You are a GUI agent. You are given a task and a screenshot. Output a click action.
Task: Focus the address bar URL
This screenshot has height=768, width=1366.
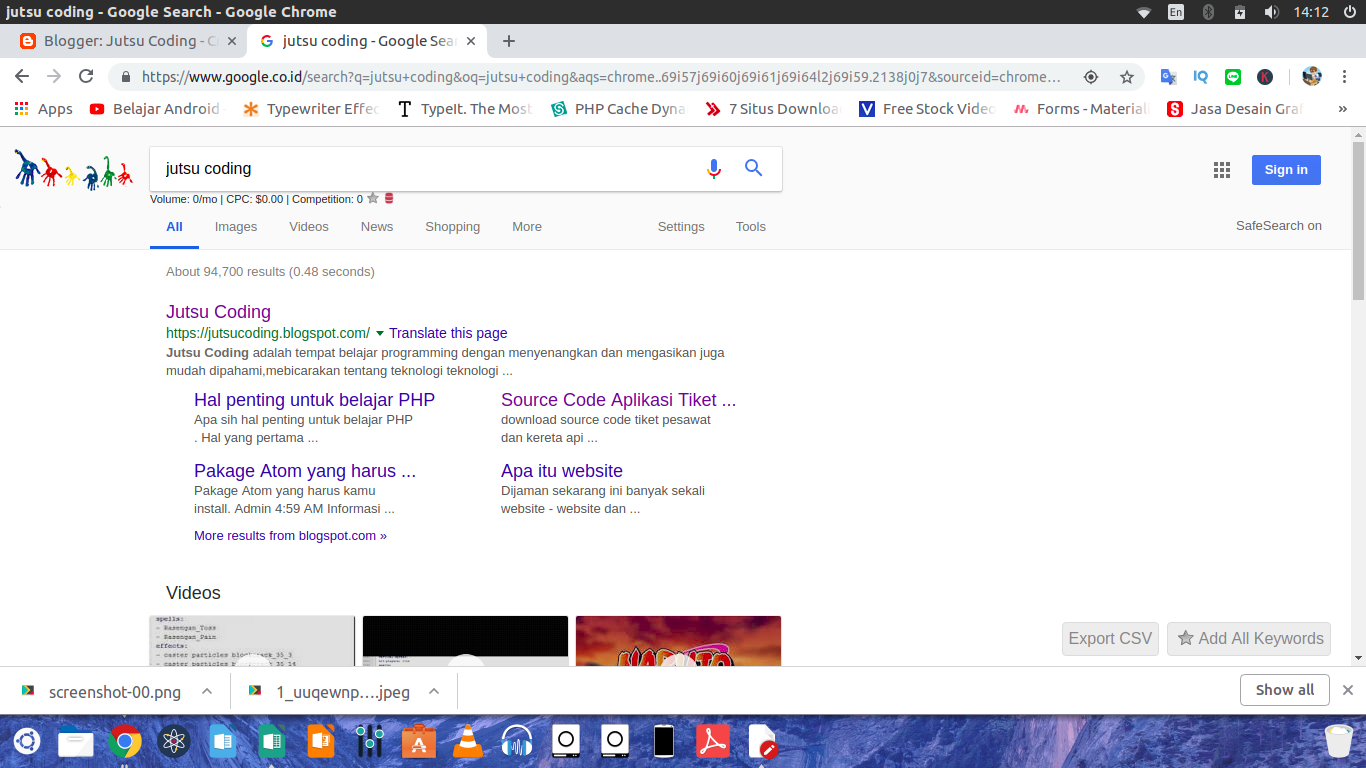point(600,77)
